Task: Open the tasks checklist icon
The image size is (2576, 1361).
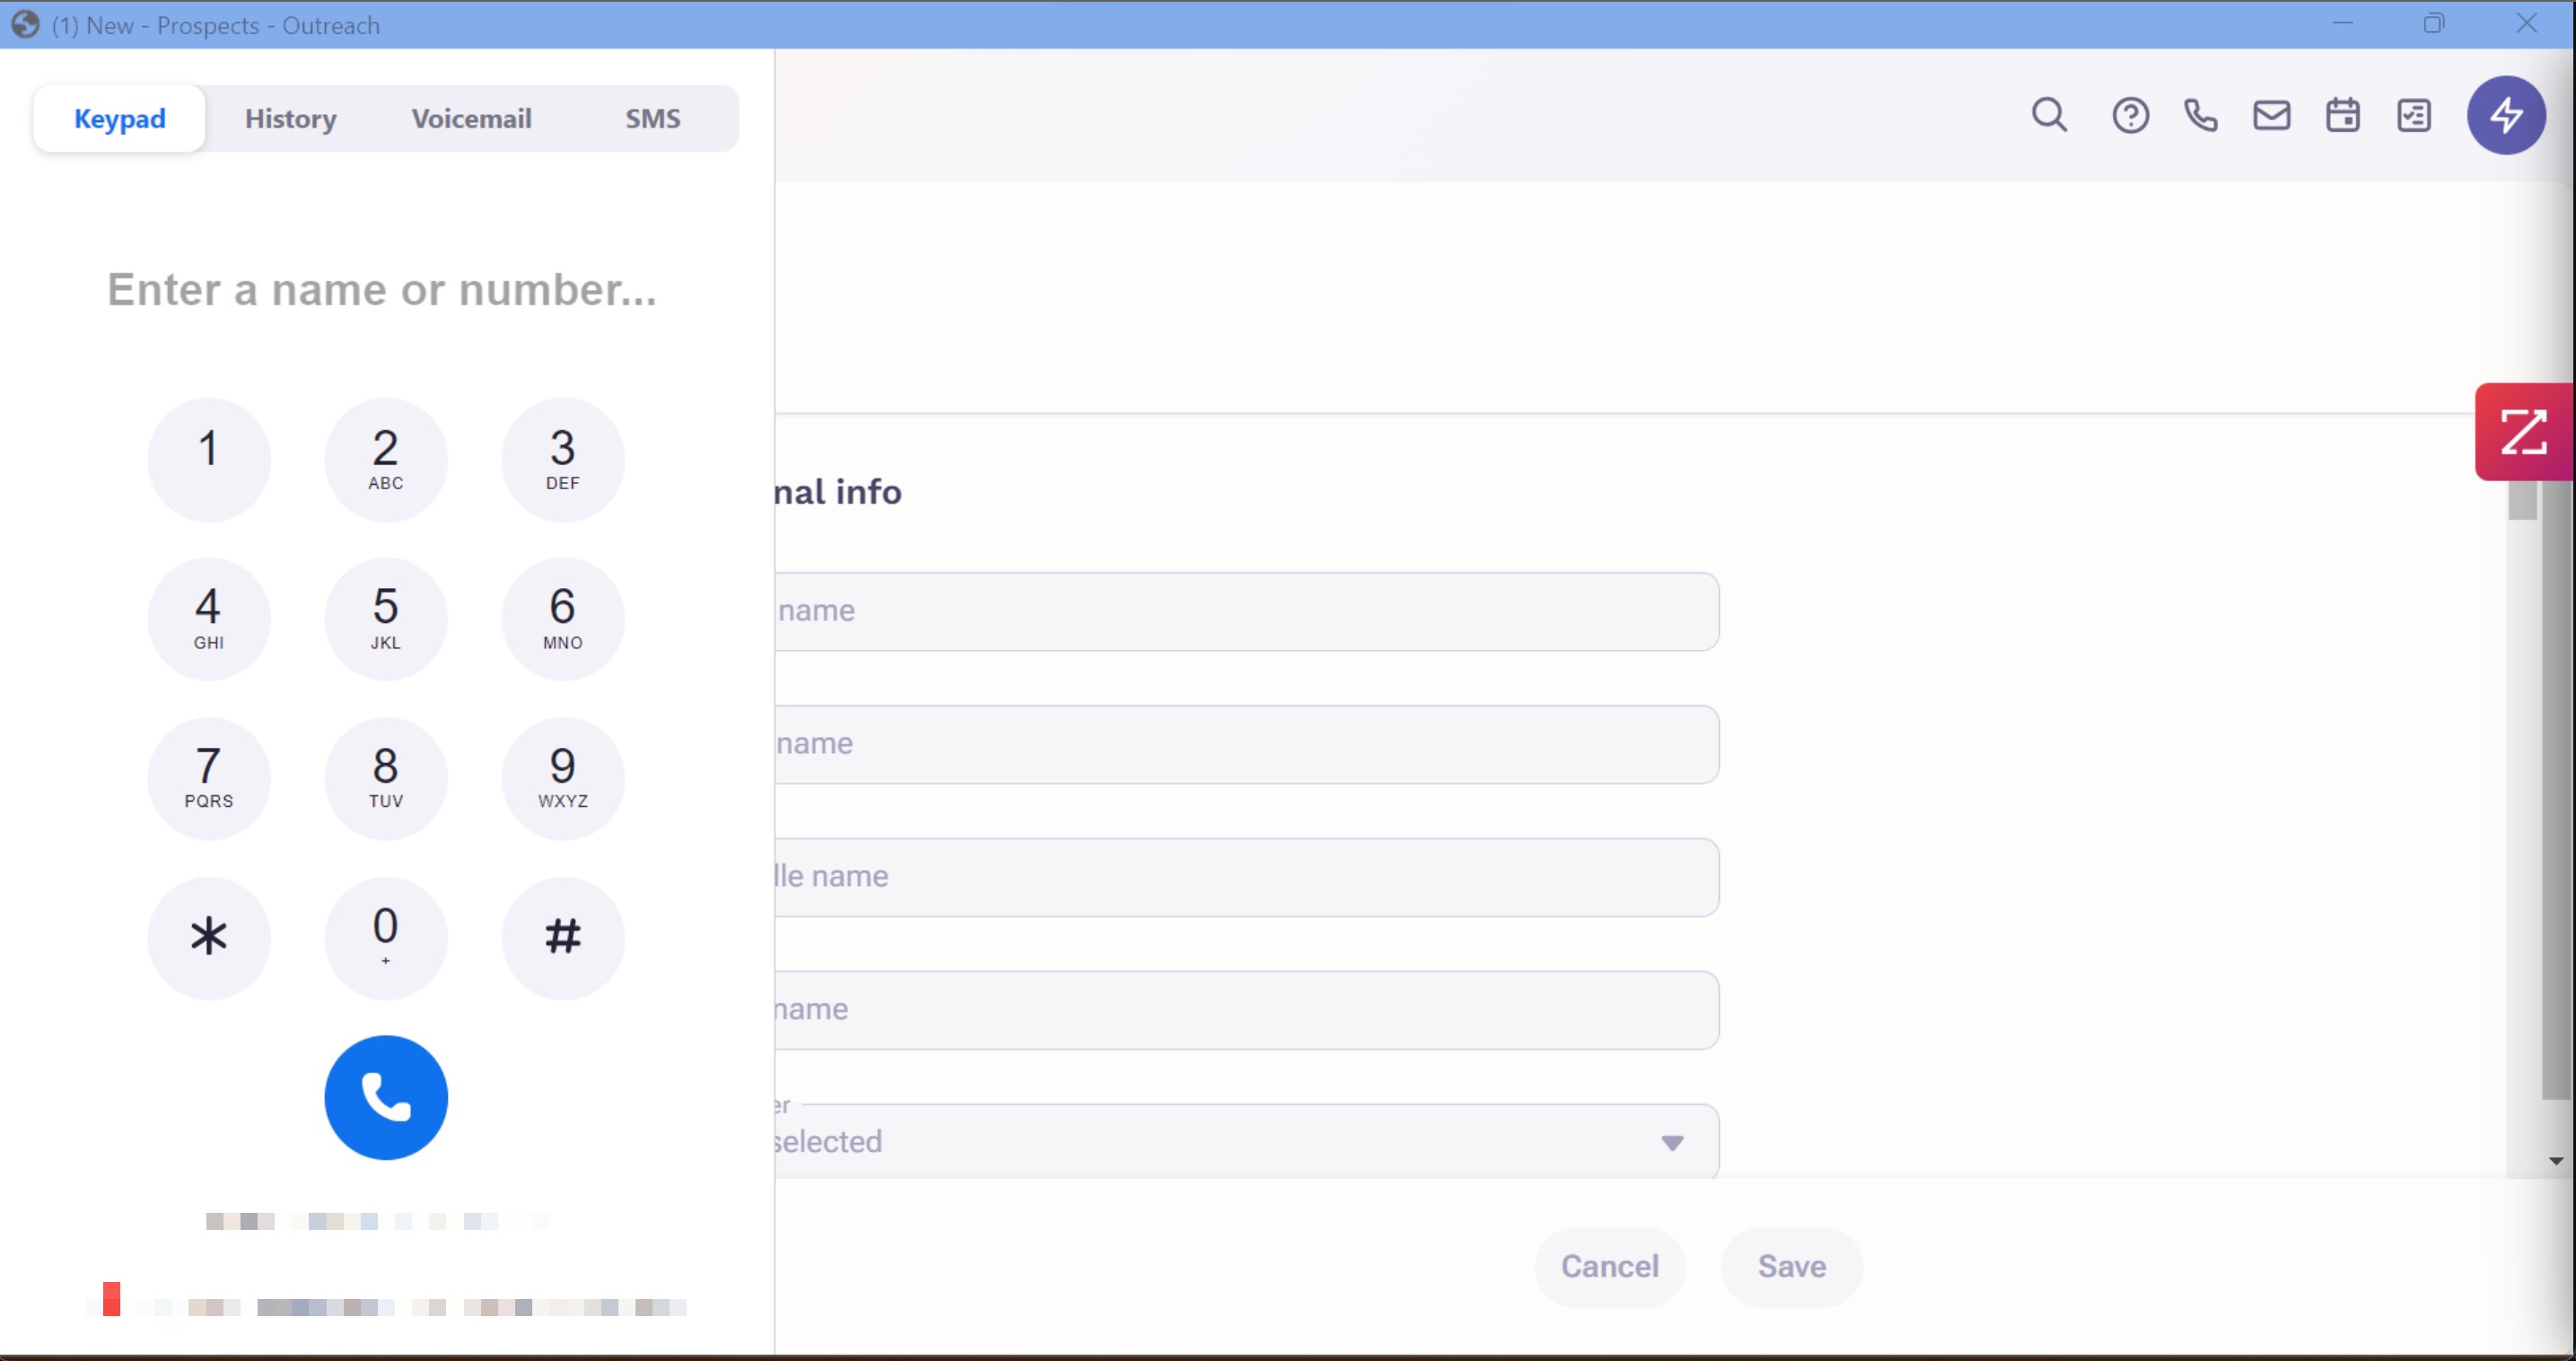Action: pos(2414,116)
